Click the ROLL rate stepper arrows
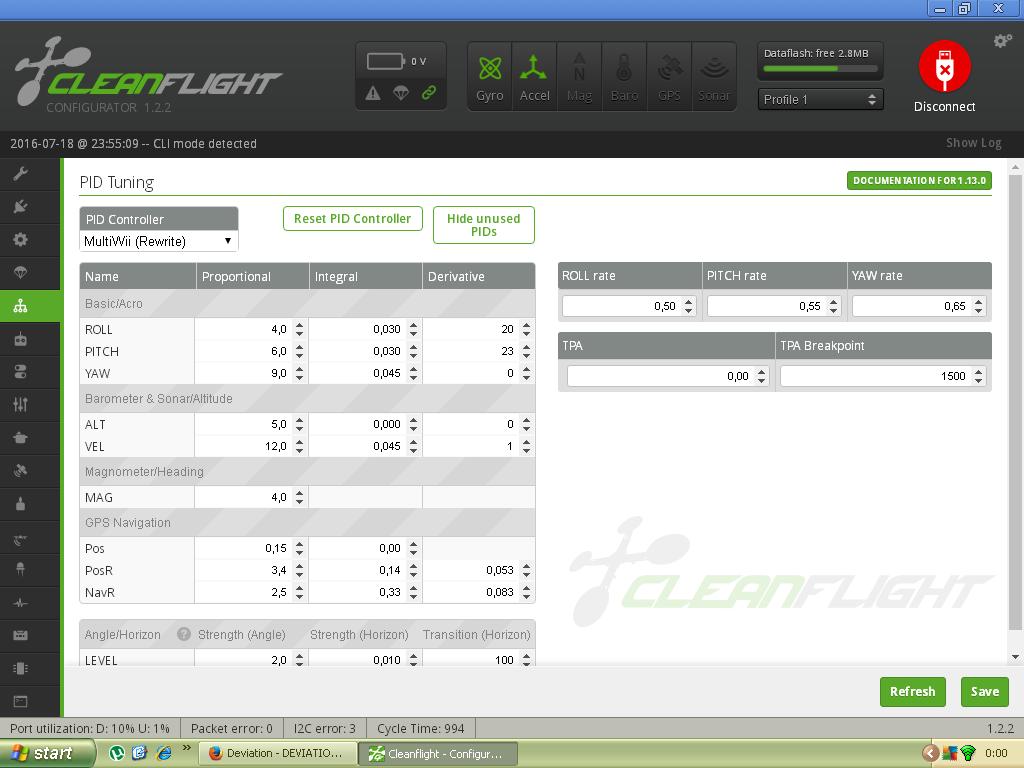Image resolution: width=1024 pixels, height=768 pixels. pos(688,306)
